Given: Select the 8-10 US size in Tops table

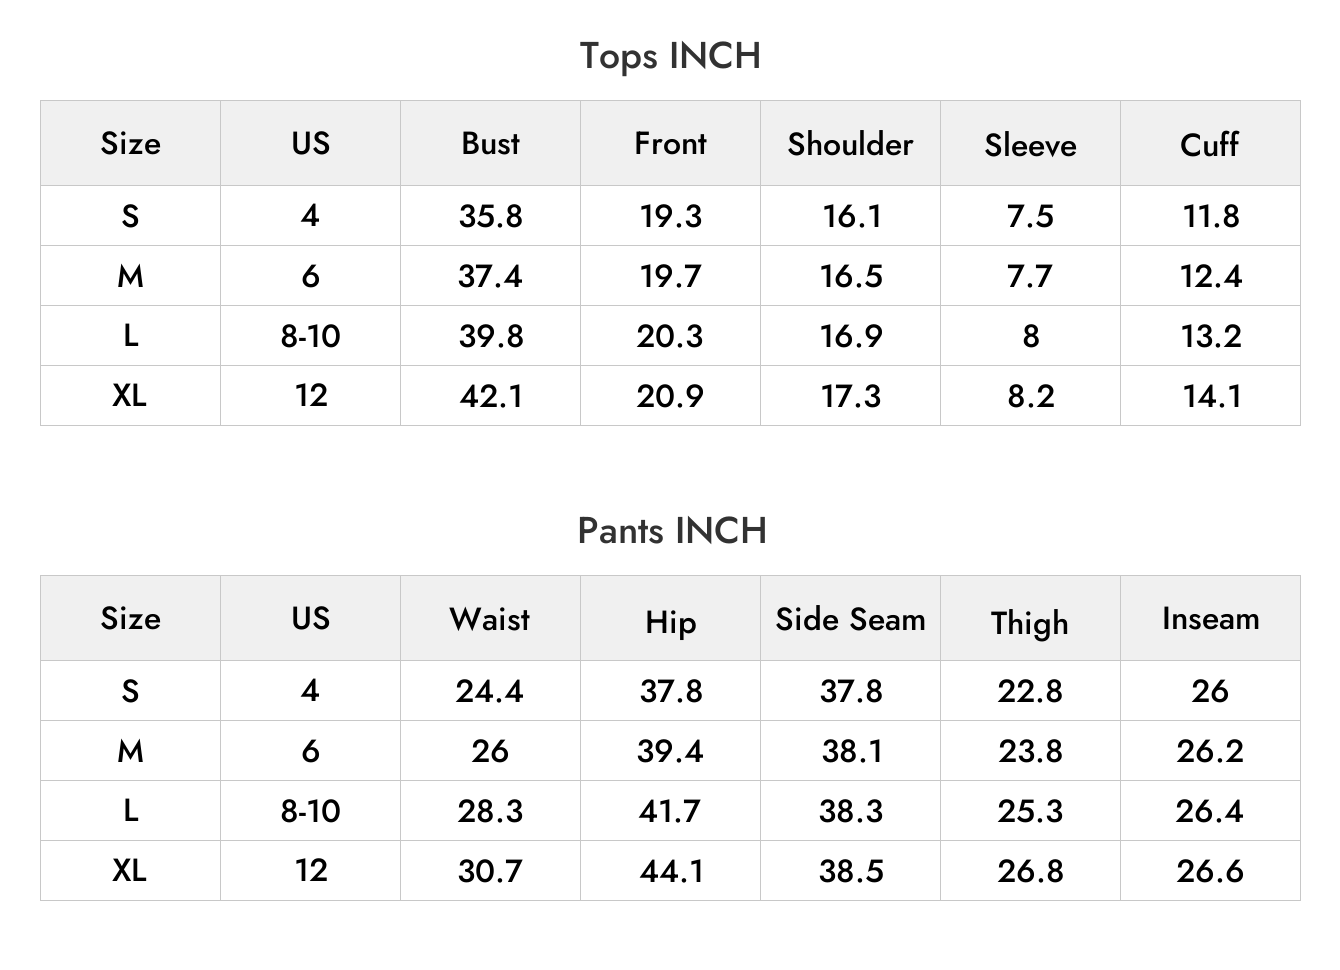Looking at the screenshot, I should tap(310, 336).
